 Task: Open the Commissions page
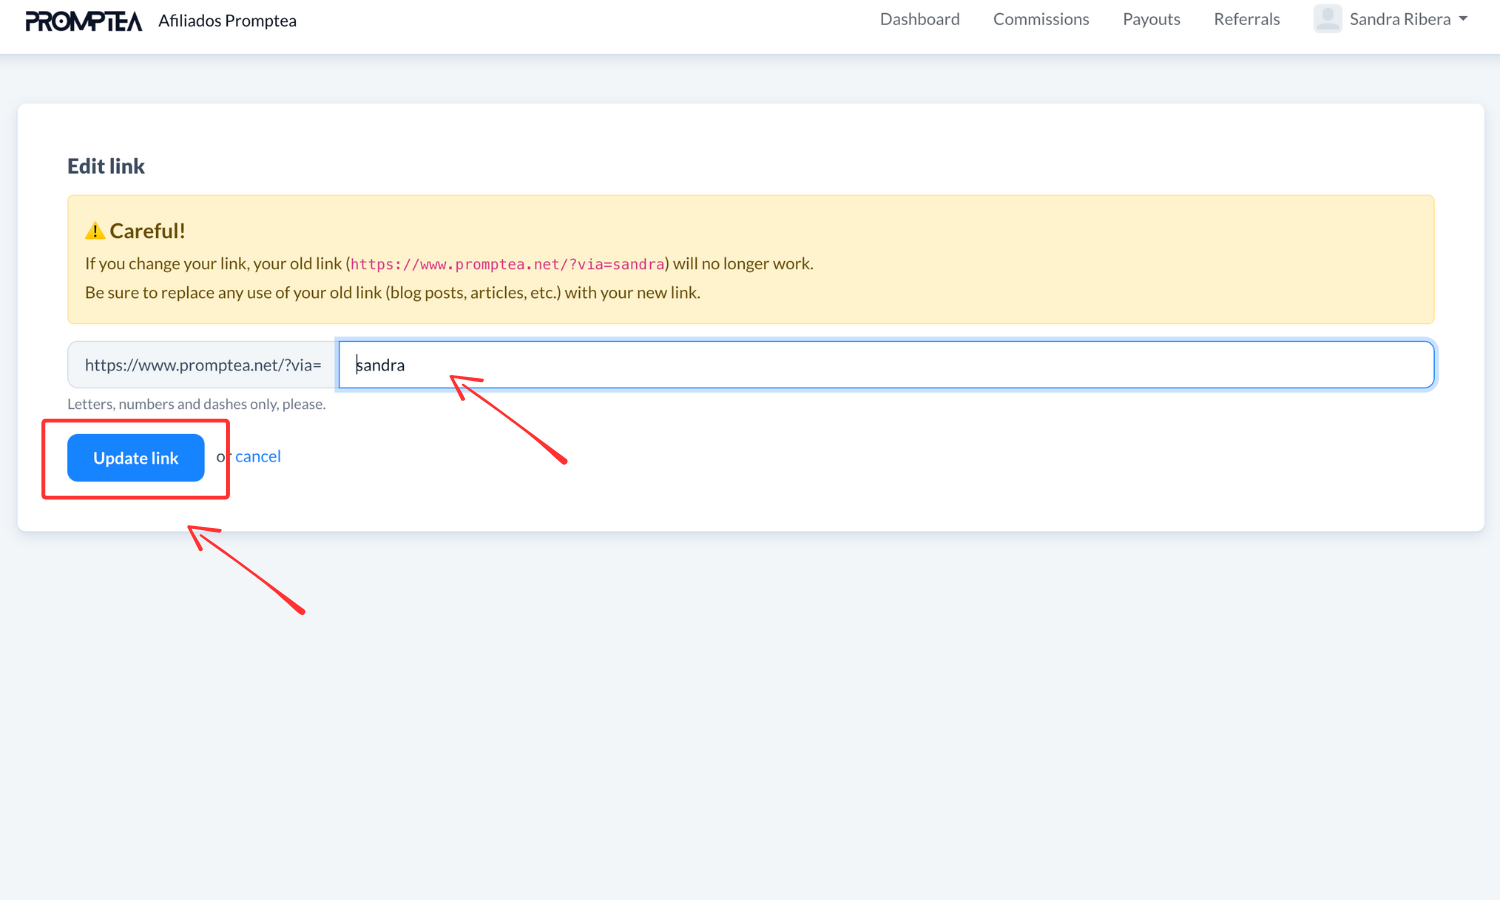[1041, 19]
